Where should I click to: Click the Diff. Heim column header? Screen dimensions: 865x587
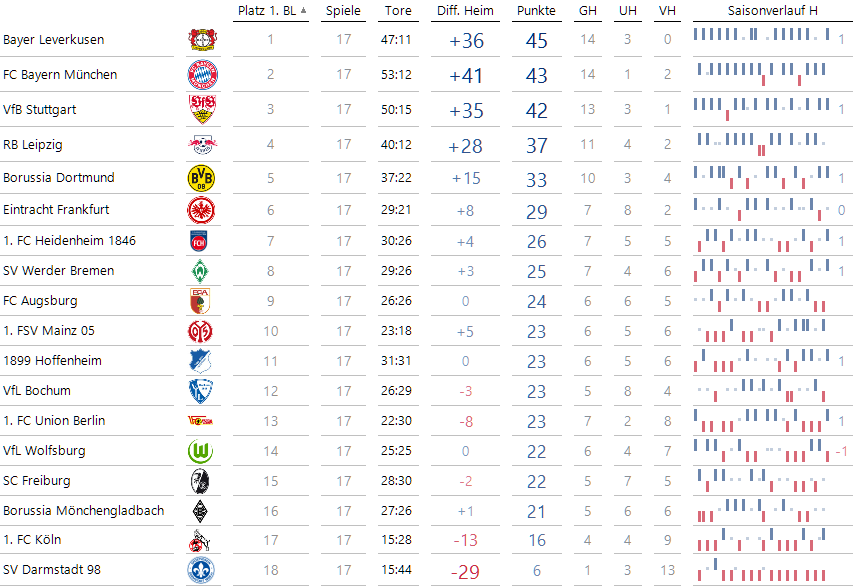pos(465,10)
